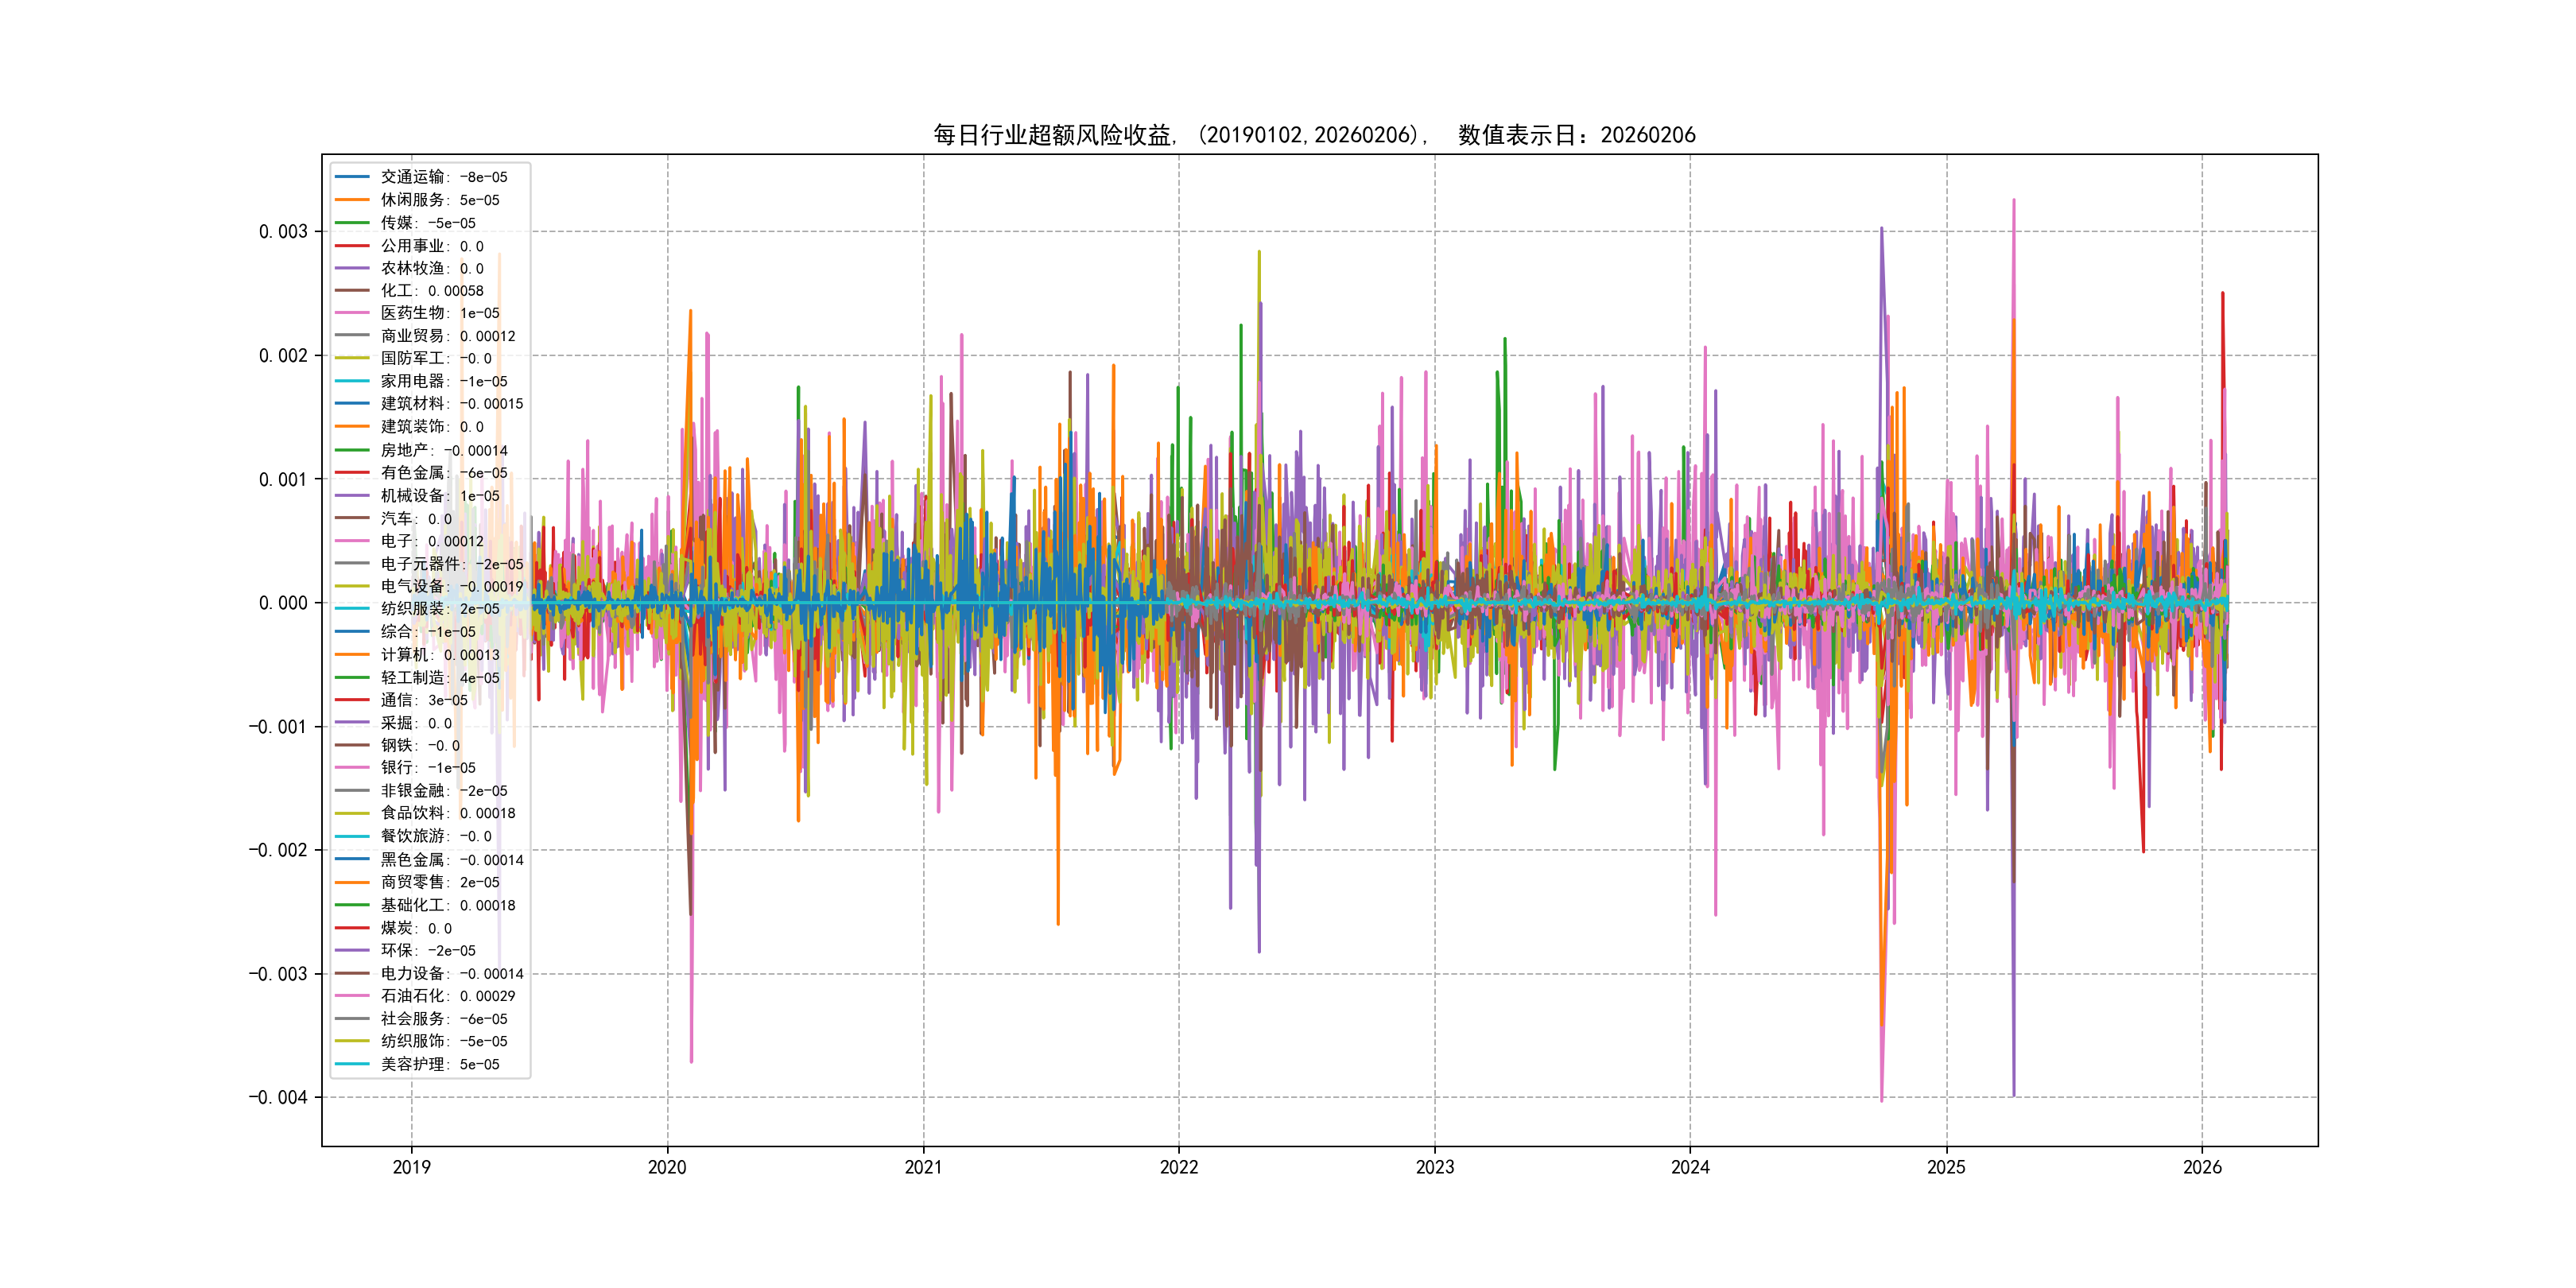Click the -0.004 y-axis tick label
This screenshot has width=2576, height=1288.
(x=278, y=1097)
